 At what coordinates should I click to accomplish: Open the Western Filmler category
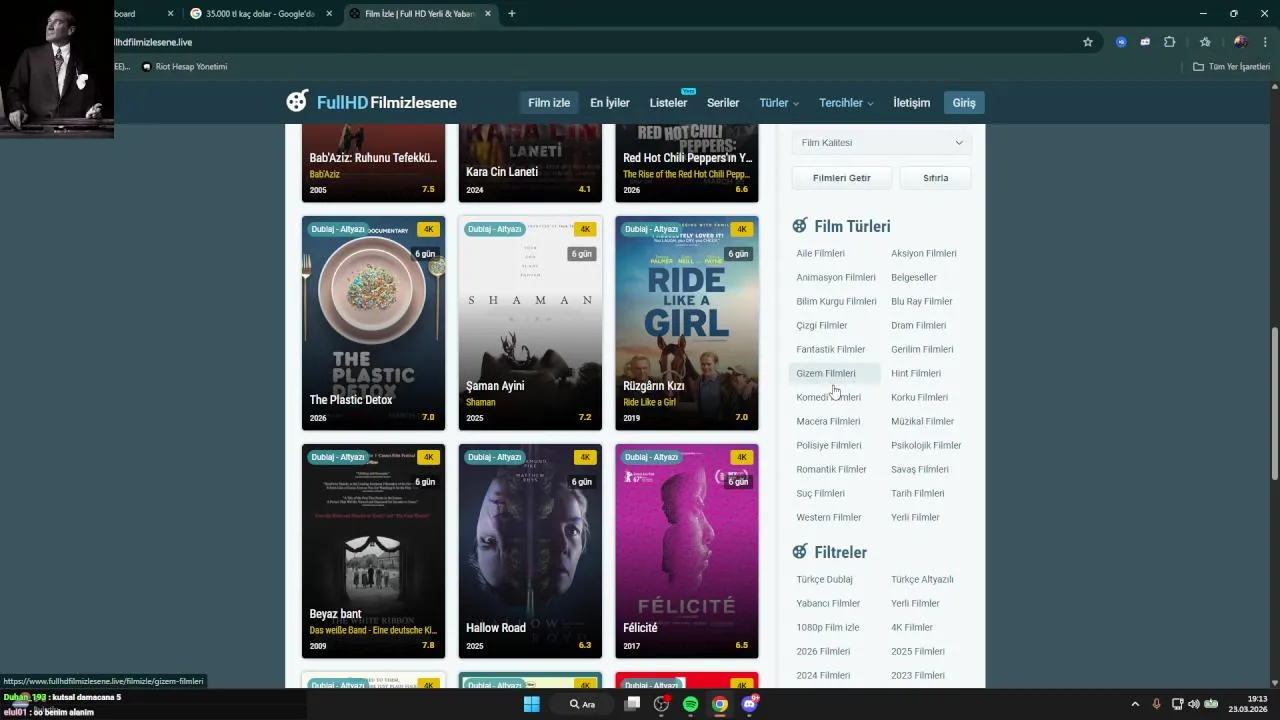pyautogui.click(x=829, y=518)
